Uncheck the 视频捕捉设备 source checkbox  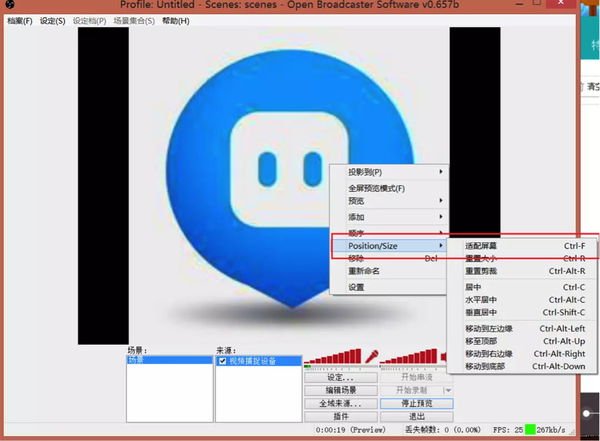(222, 361)
